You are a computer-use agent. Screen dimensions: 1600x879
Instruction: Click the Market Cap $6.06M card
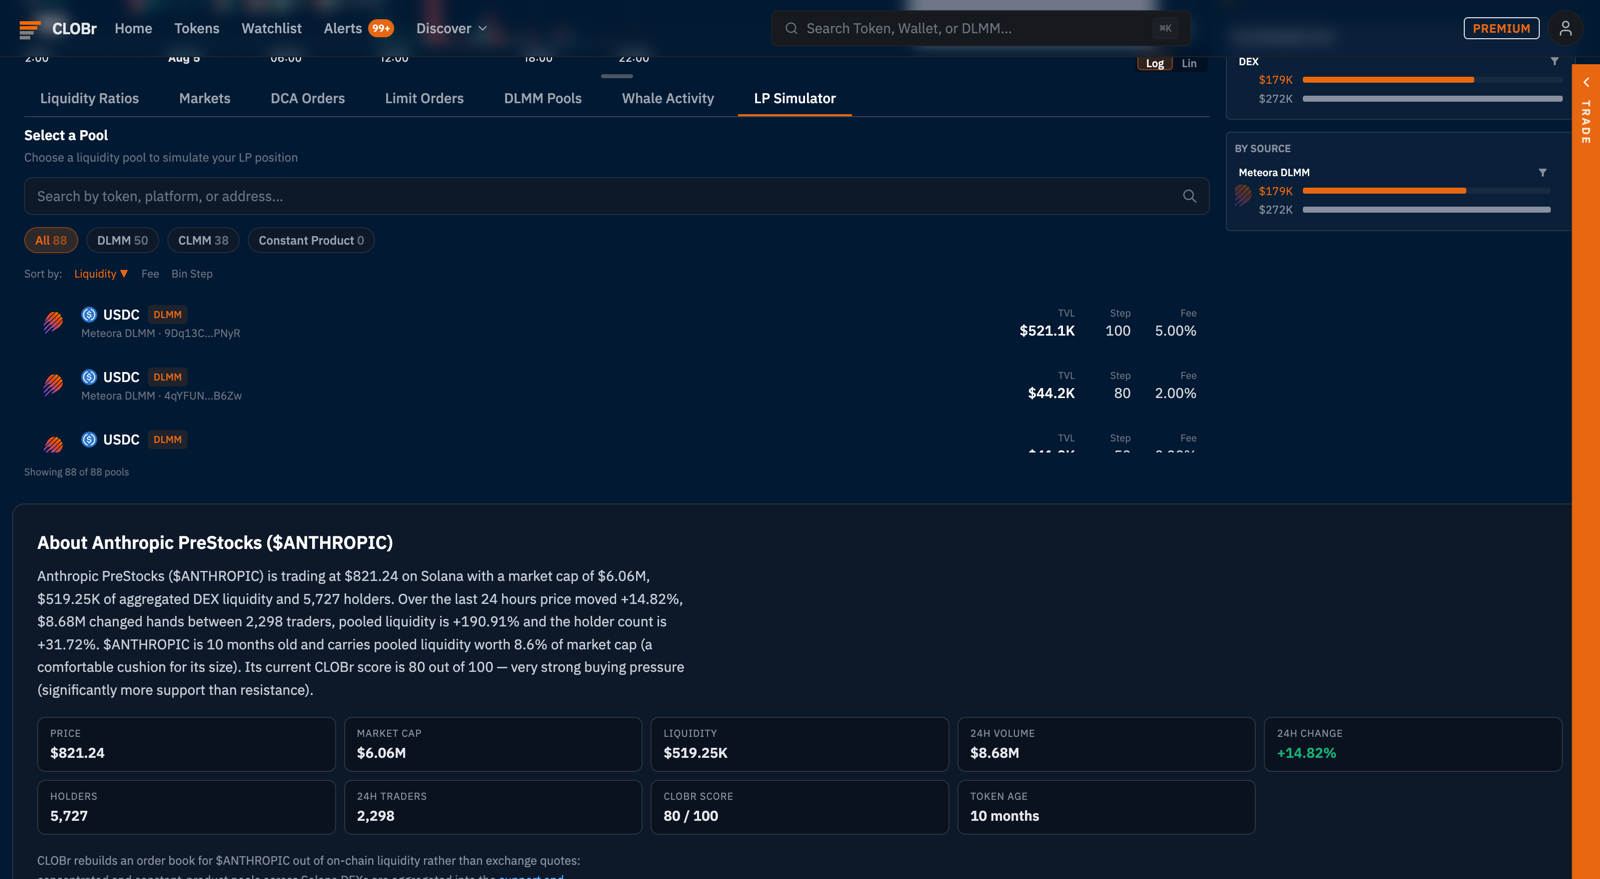point(493,744)
